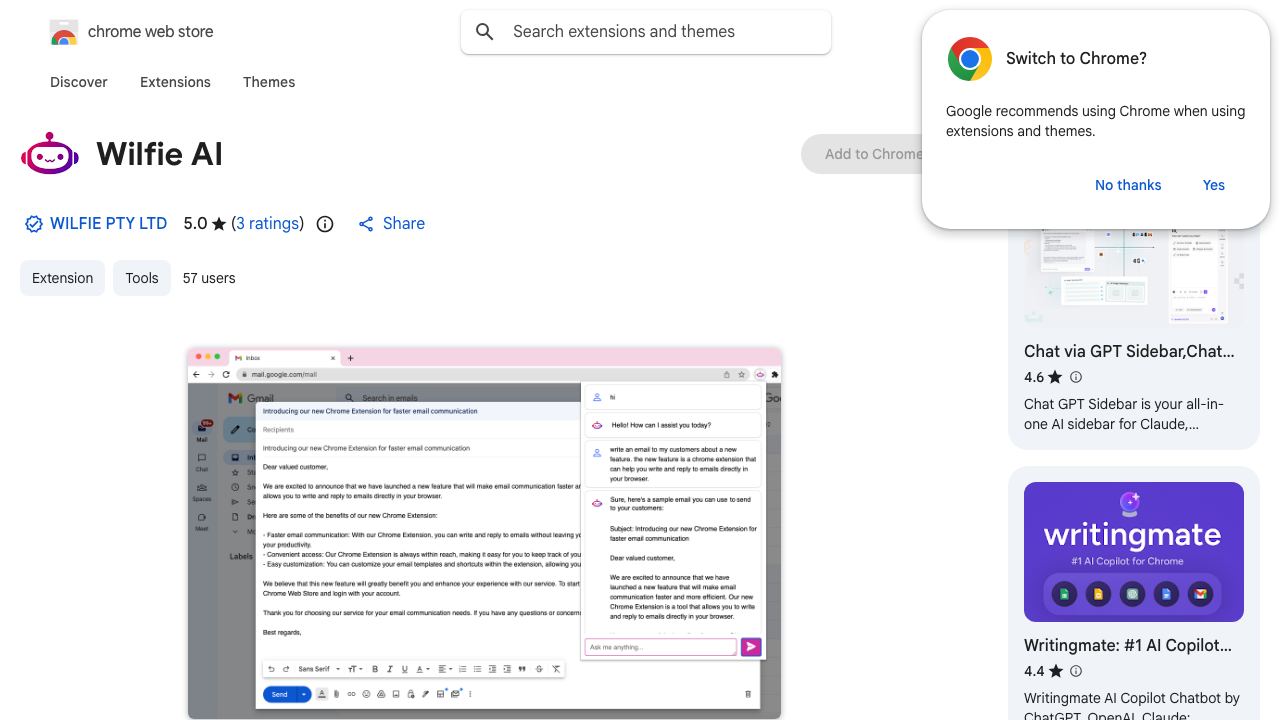1280x720 pixels.
Task: Click the Chrome Web Store logo
Action: pyautogui.click(x=64, y=33)
